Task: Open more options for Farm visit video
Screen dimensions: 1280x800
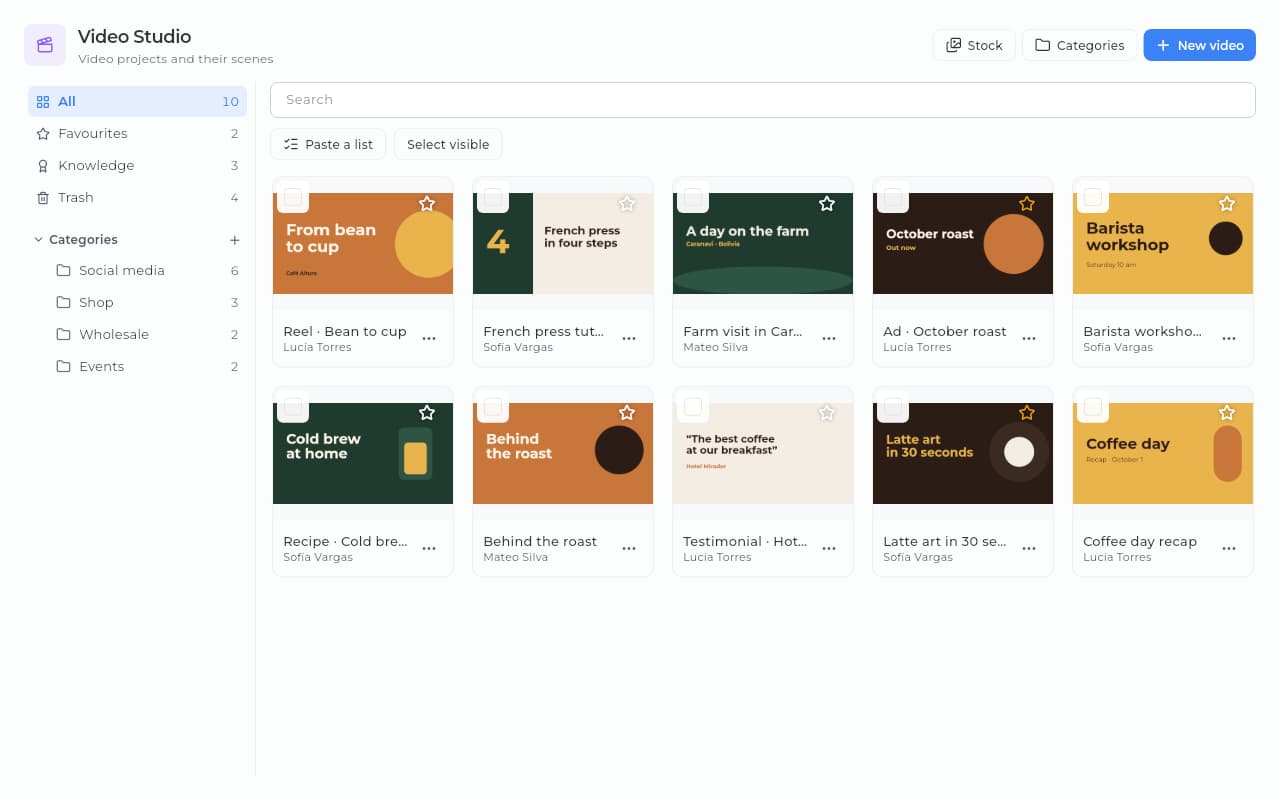Action: pyautogui.click(x=829, y=339)
